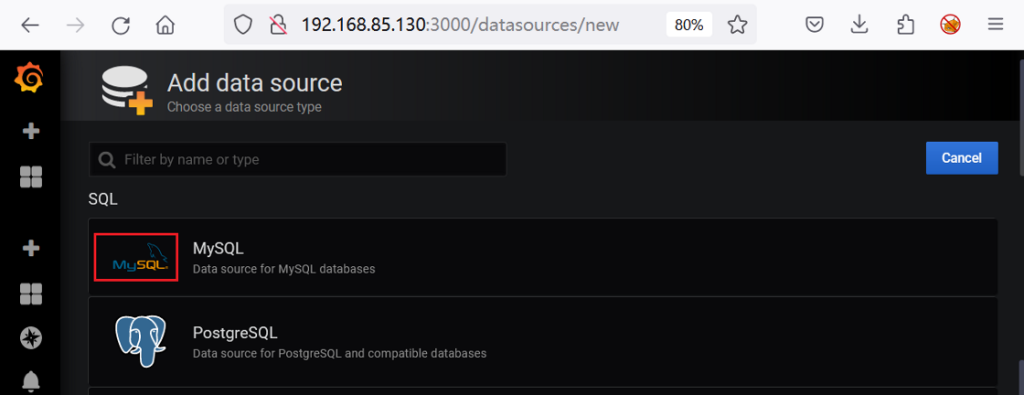Click the MySQL logo icon

[x=136, y=257]
